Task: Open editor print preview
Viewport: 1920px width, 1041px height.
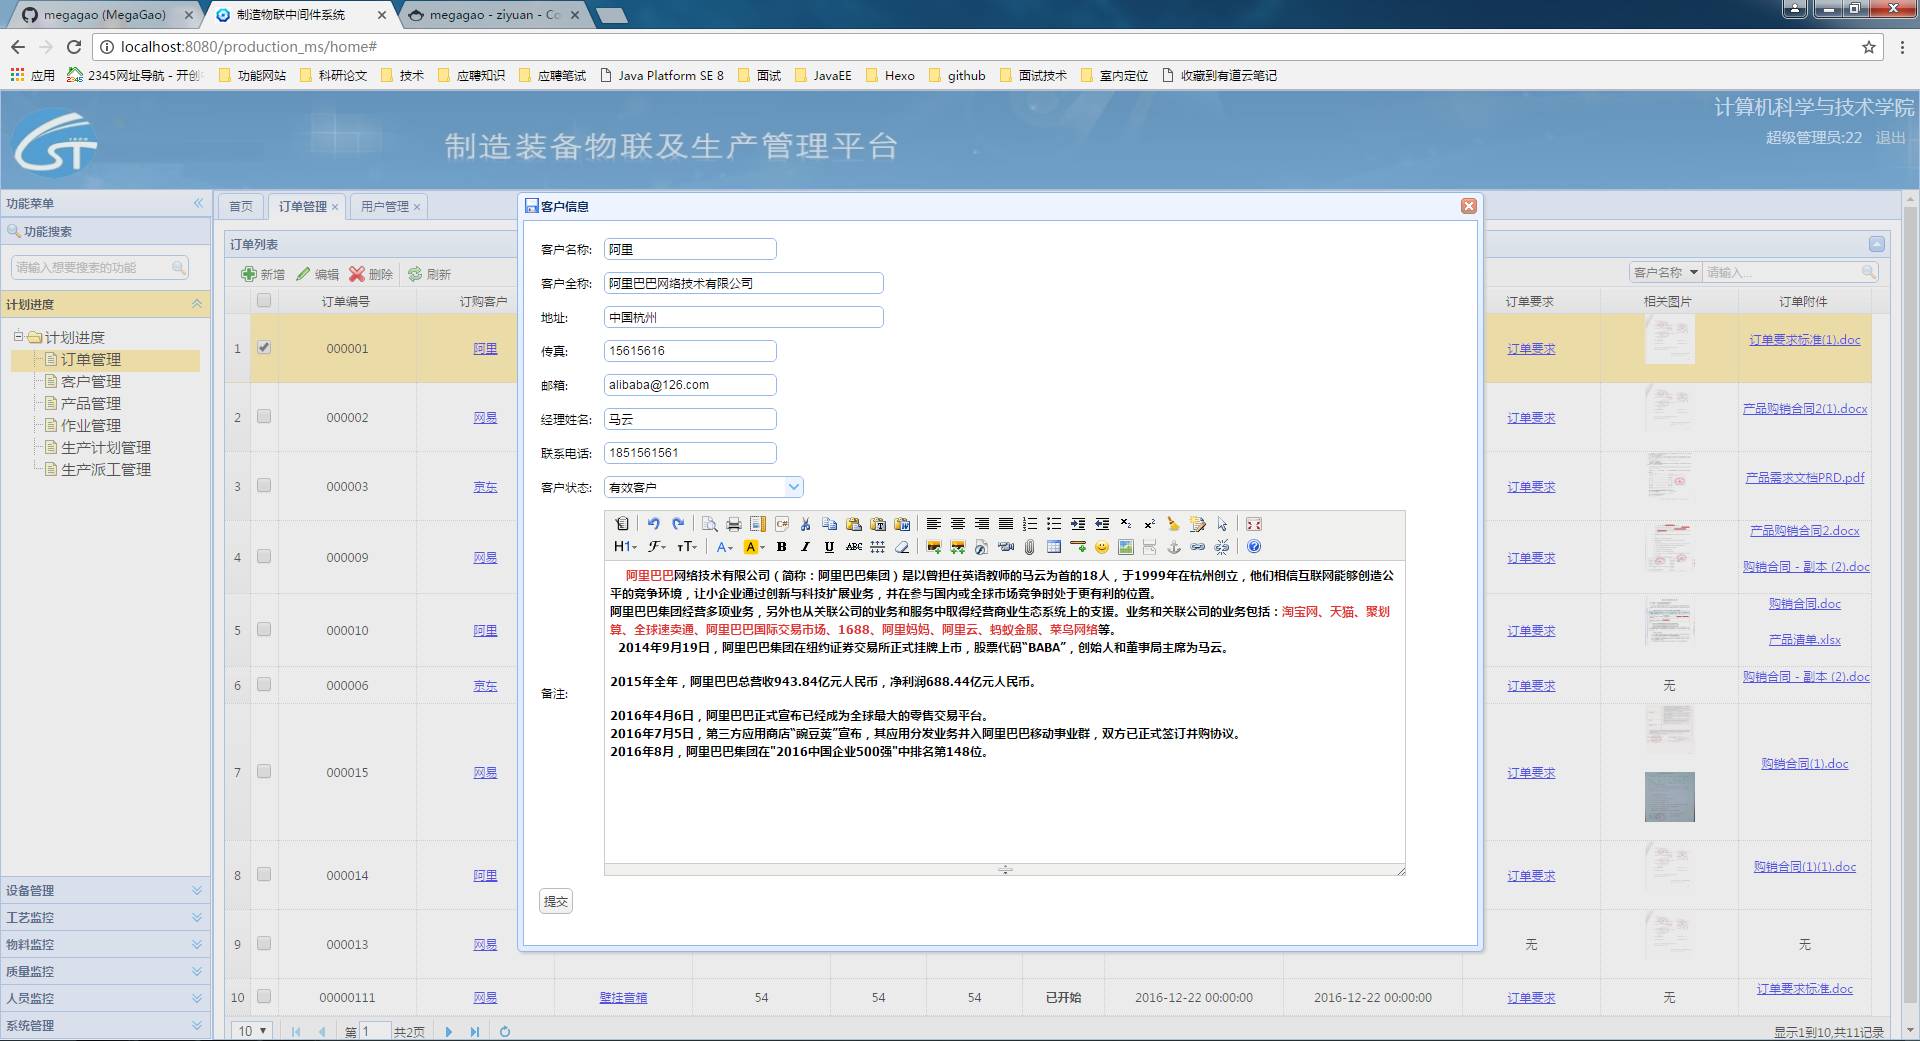Action: click(709, 524)
